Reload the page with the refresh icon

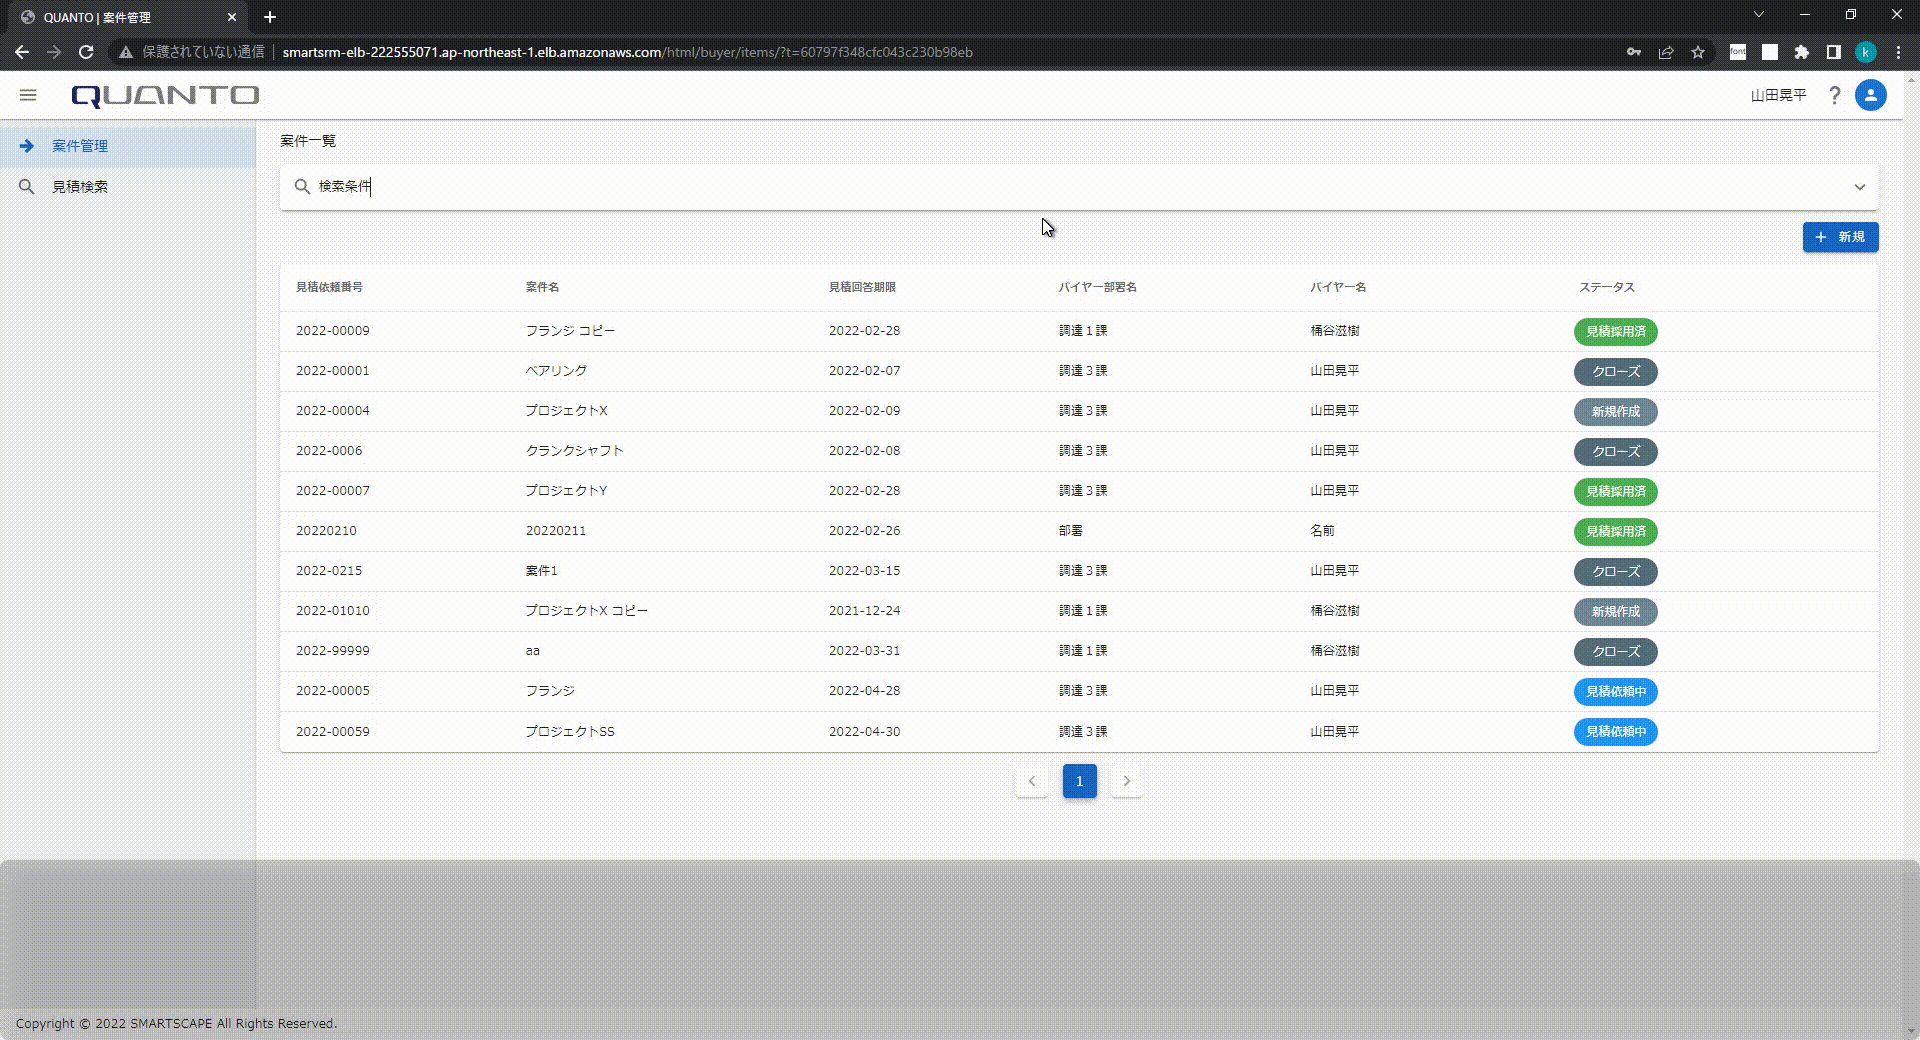click(86, 52)
